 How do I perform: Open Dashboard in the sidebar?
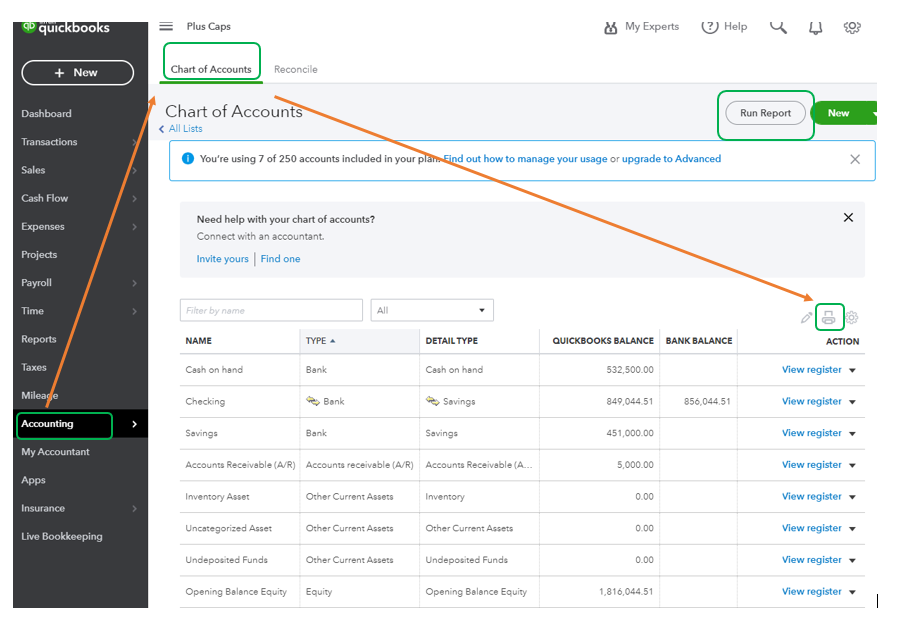pos(47,113)
